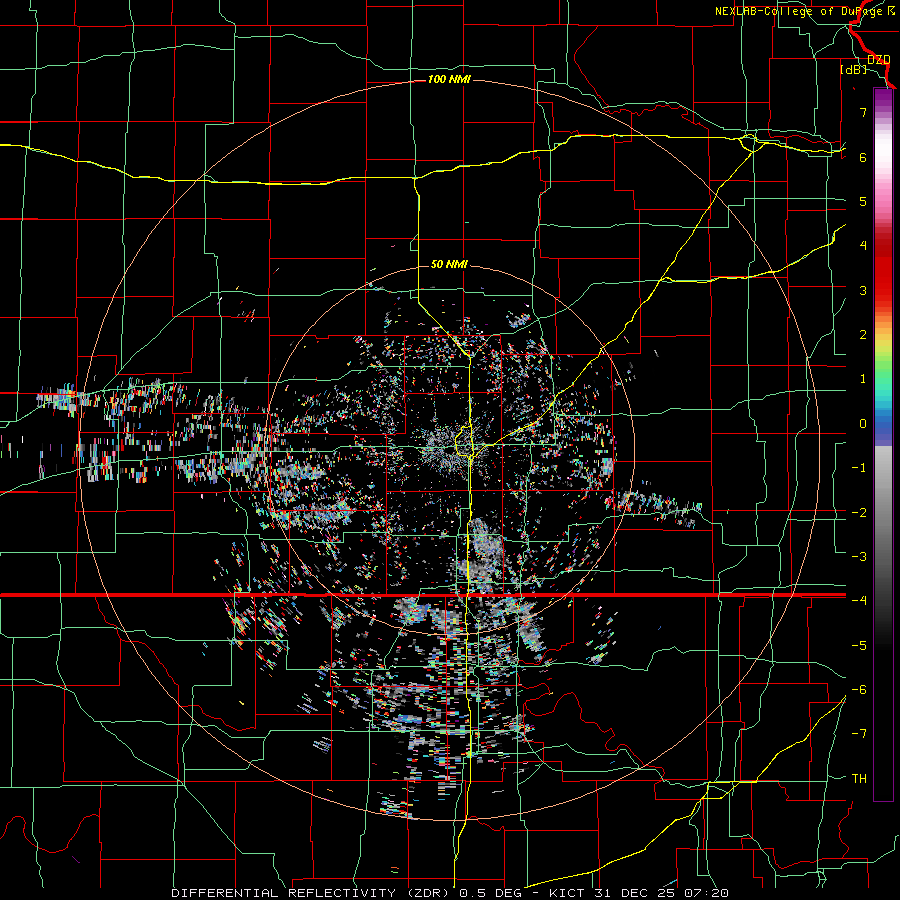This screenshot has width=900, height=900.
Task: Click the 0 dB tick label on the legend
Action: 863,424
